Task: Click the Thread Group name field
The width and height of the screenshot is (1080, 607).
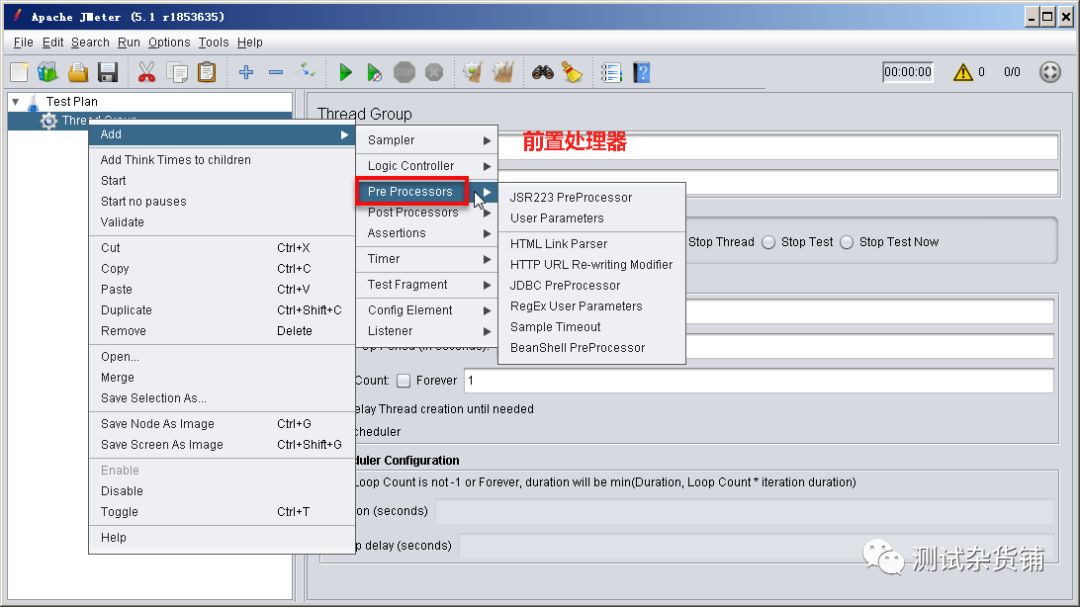Action: 777,146
